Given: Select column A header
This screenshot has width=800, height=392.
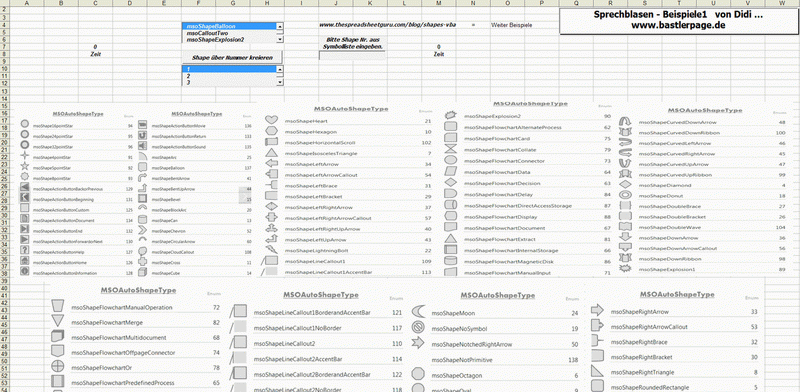Looking at the screenshot, I should [27, 3].
